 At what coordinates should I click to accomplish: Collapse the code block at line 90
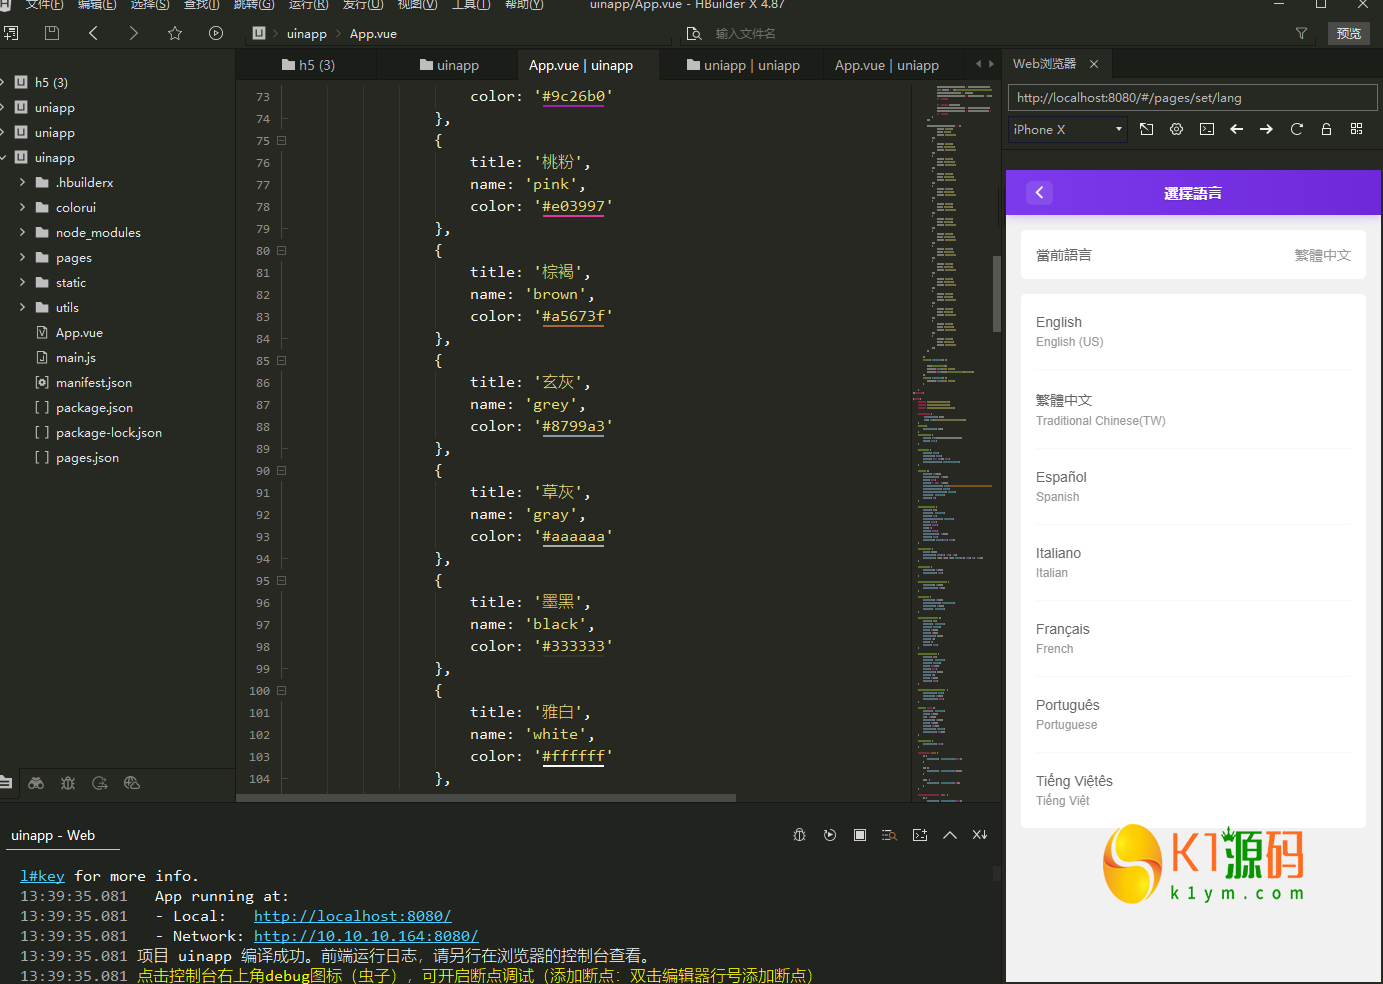click(282, 471)
